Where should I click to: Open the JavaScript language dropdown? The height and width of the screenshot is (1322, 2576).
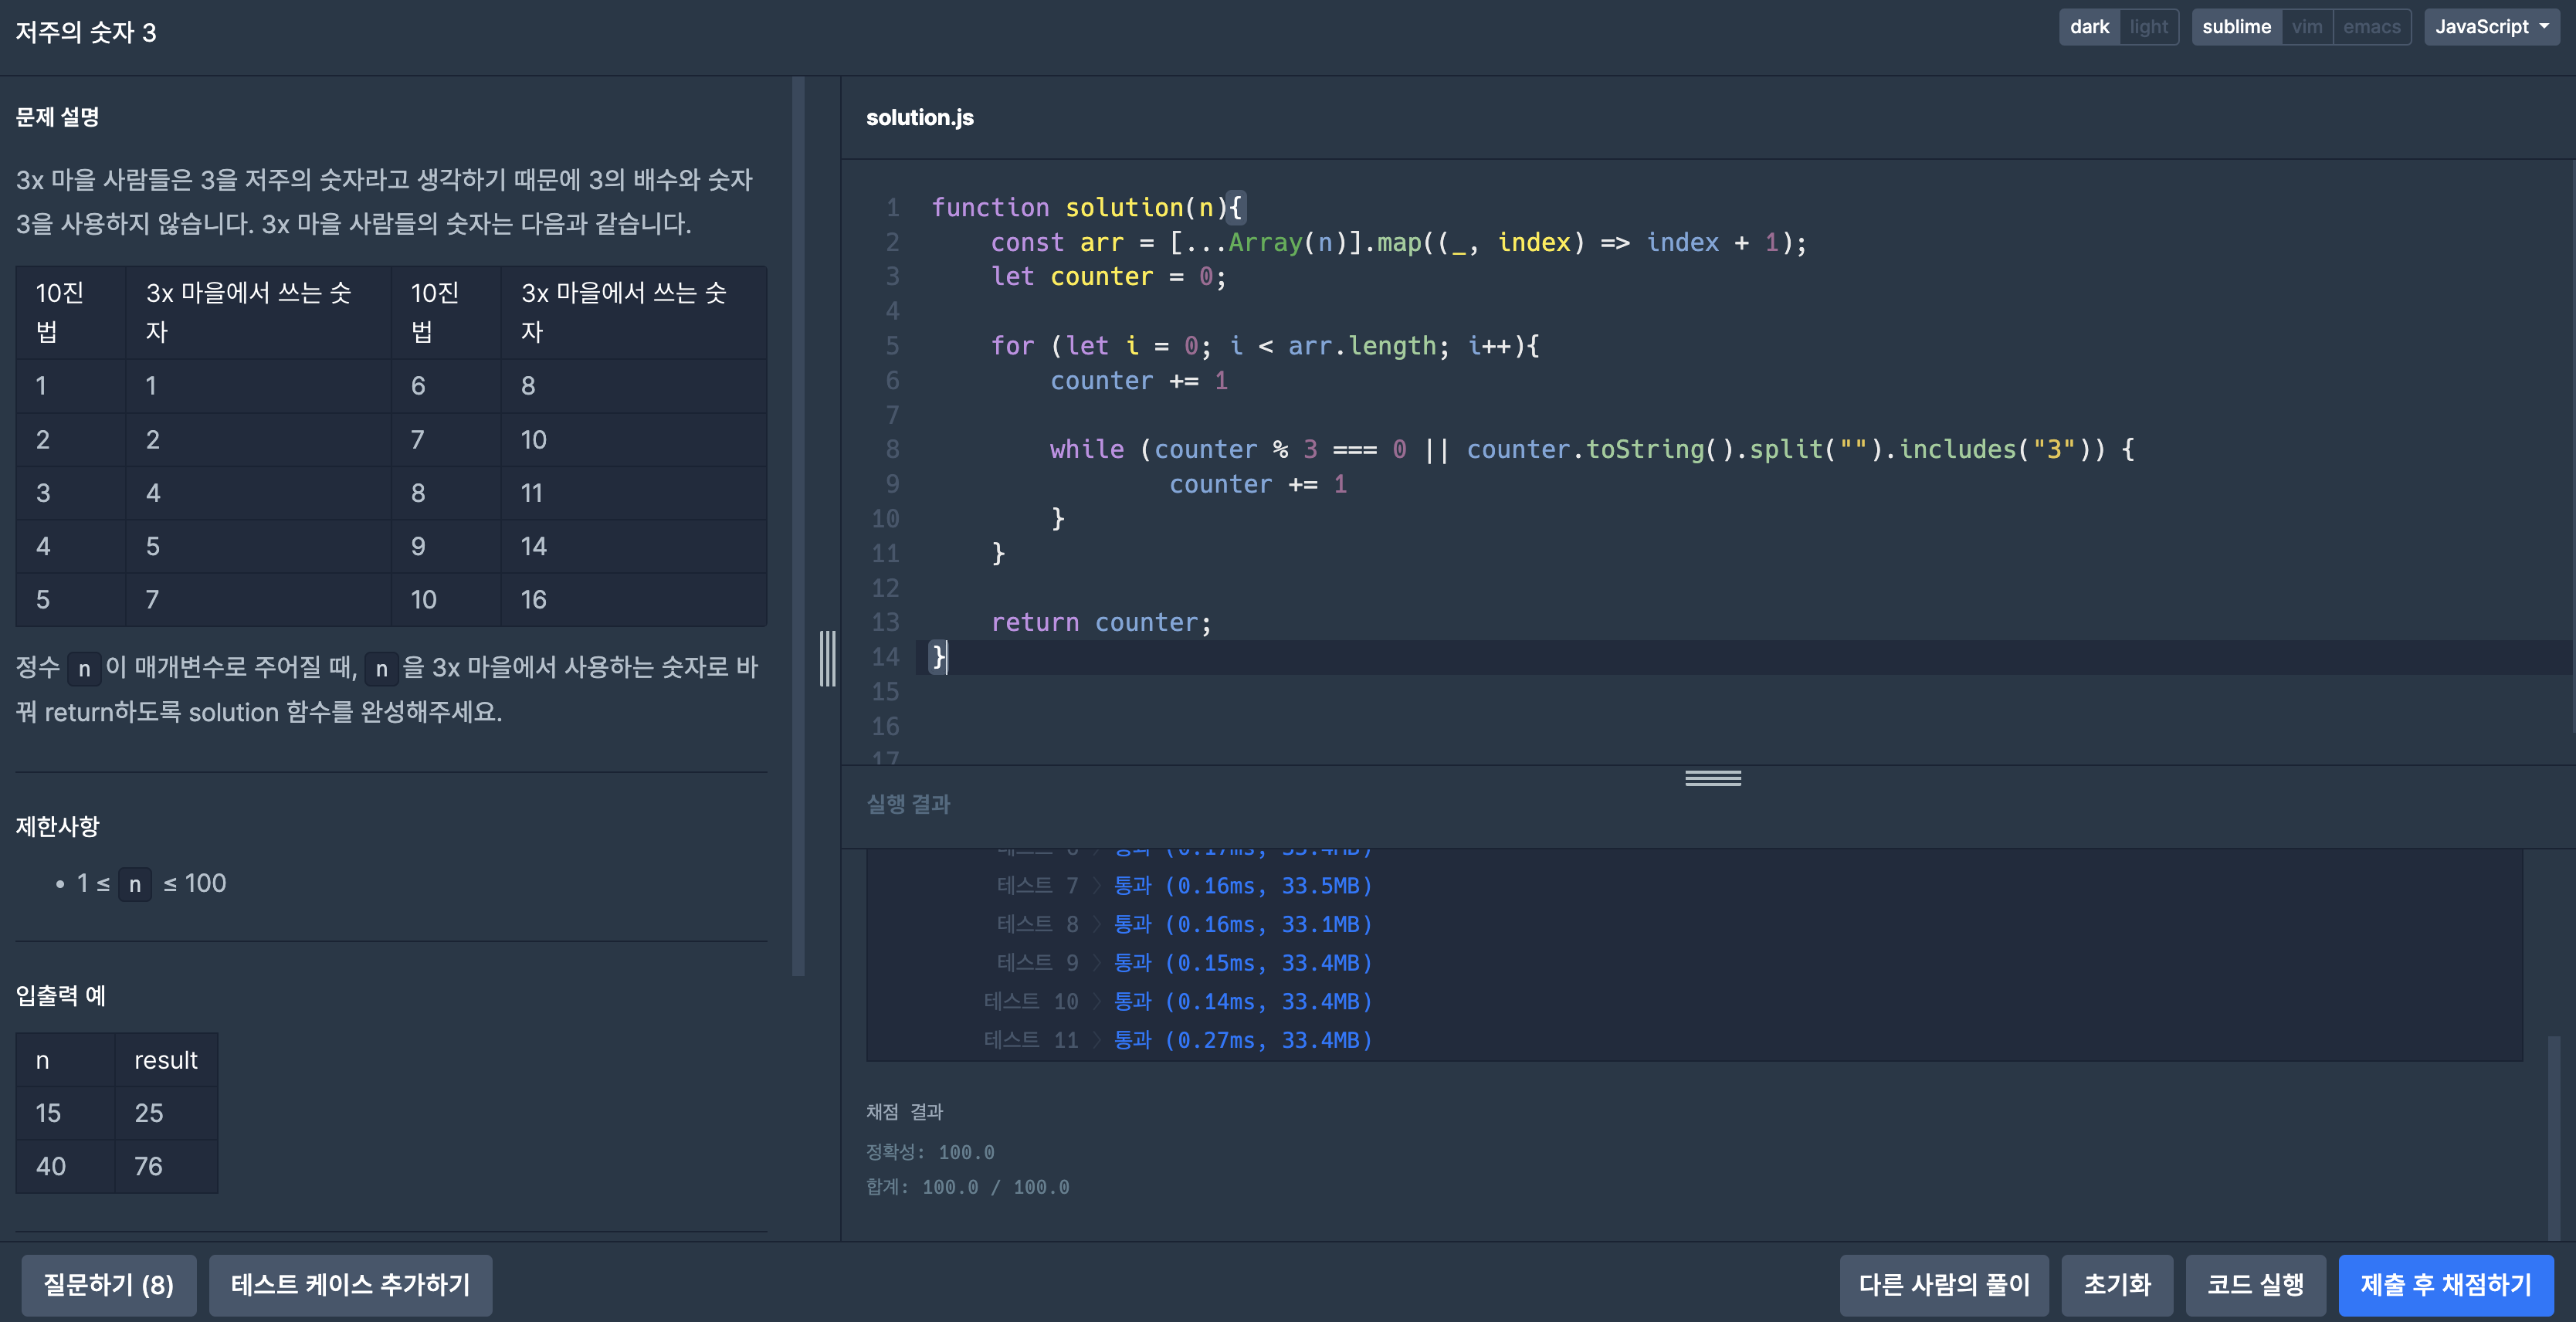[x=2490, y=27]
